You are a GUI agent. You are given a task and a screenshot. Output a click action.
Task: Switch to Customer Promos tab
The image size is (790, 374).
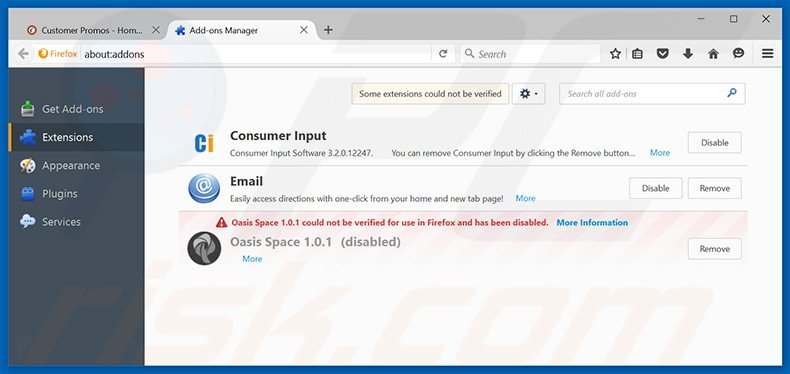(93, 30)
